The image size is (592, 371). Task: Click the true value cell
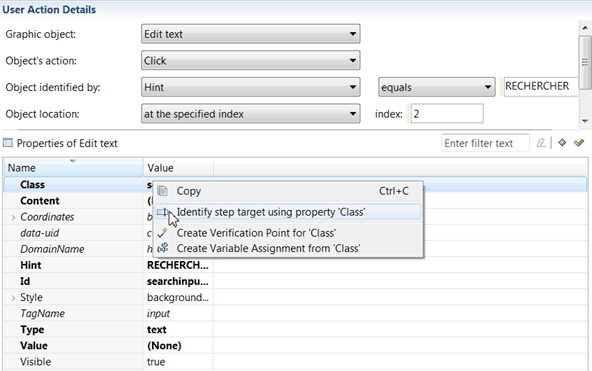click(x=178, y=362)
